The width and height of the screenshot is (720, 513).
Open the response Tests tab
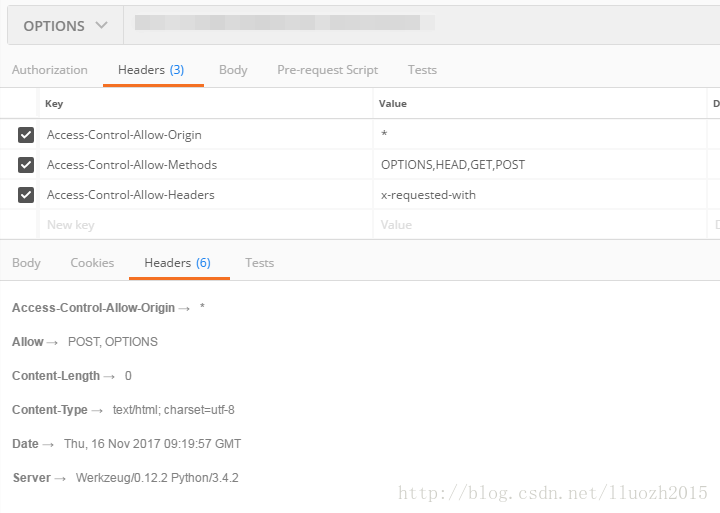click(x=259, y=263)
